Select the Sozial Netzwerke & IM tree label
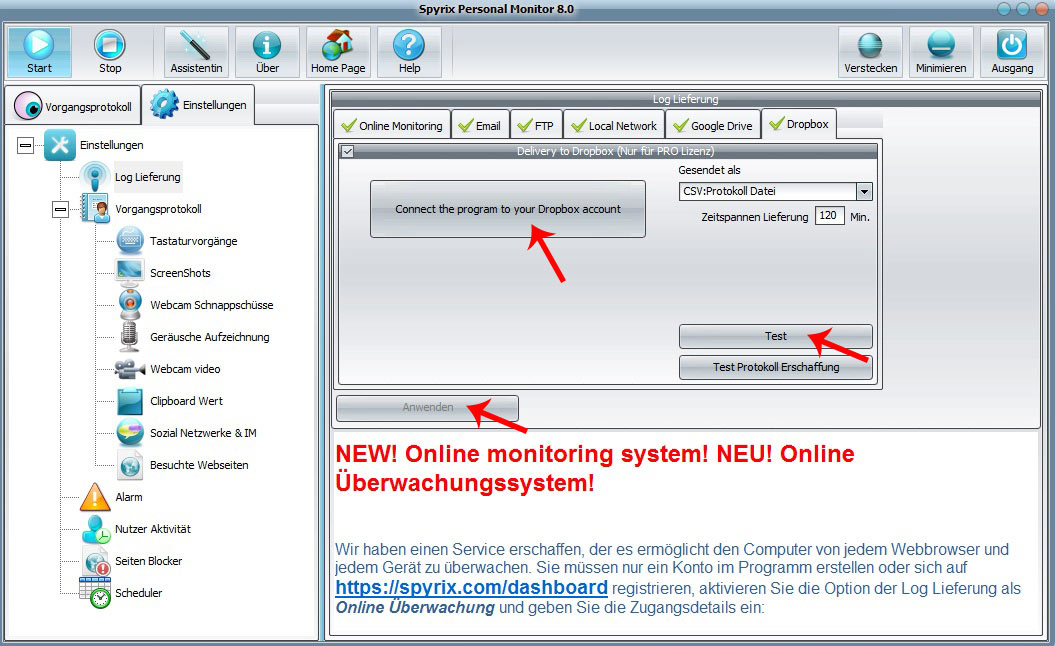Screen dimensions: 1055x646 [203, 433]
